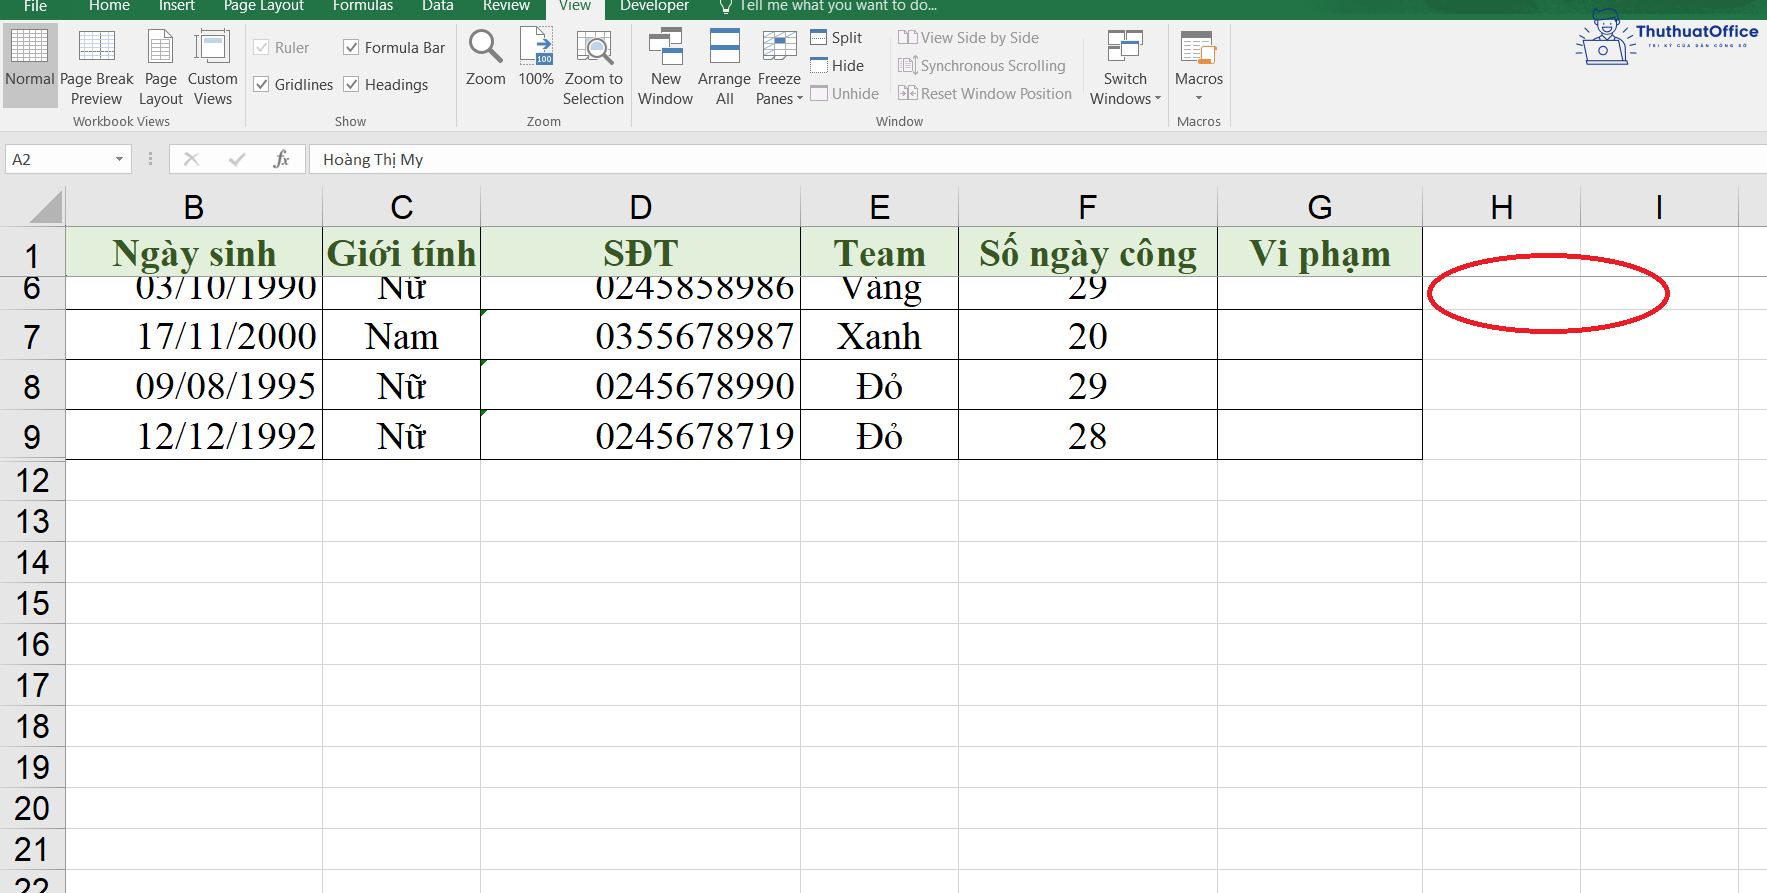Open Custom Views dialog
Image resolution: width=1767 pixels, height=893 pixels.
(x=213, y=65)
